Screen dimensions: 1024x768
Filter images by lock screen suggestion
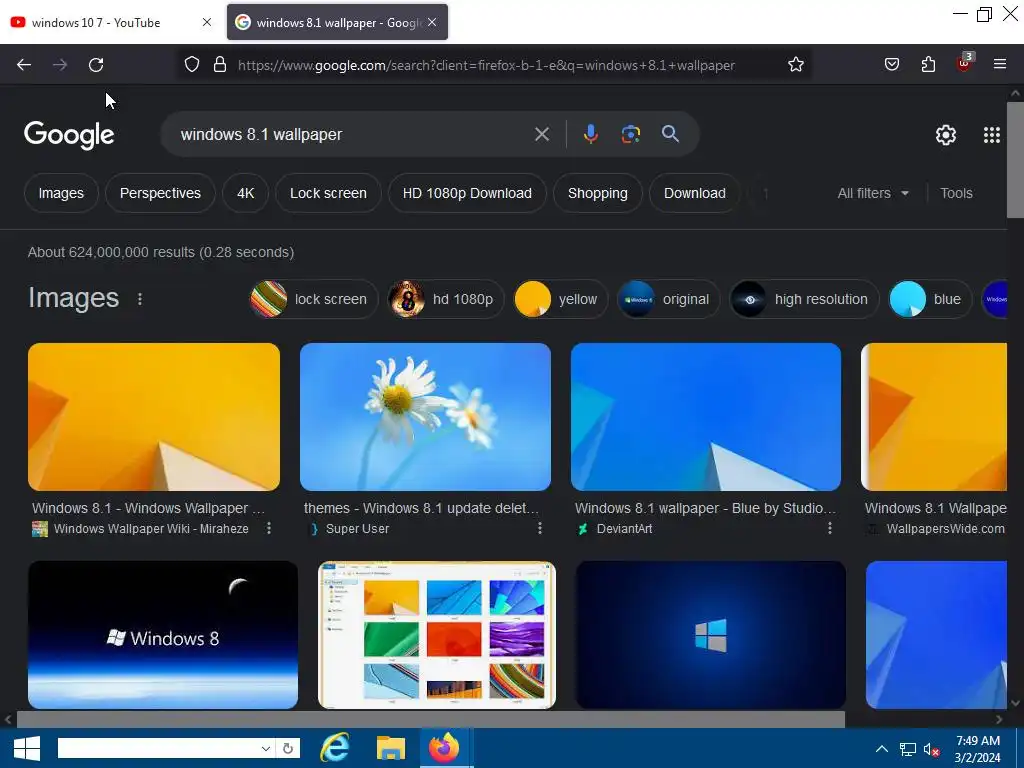coord(313,299)
